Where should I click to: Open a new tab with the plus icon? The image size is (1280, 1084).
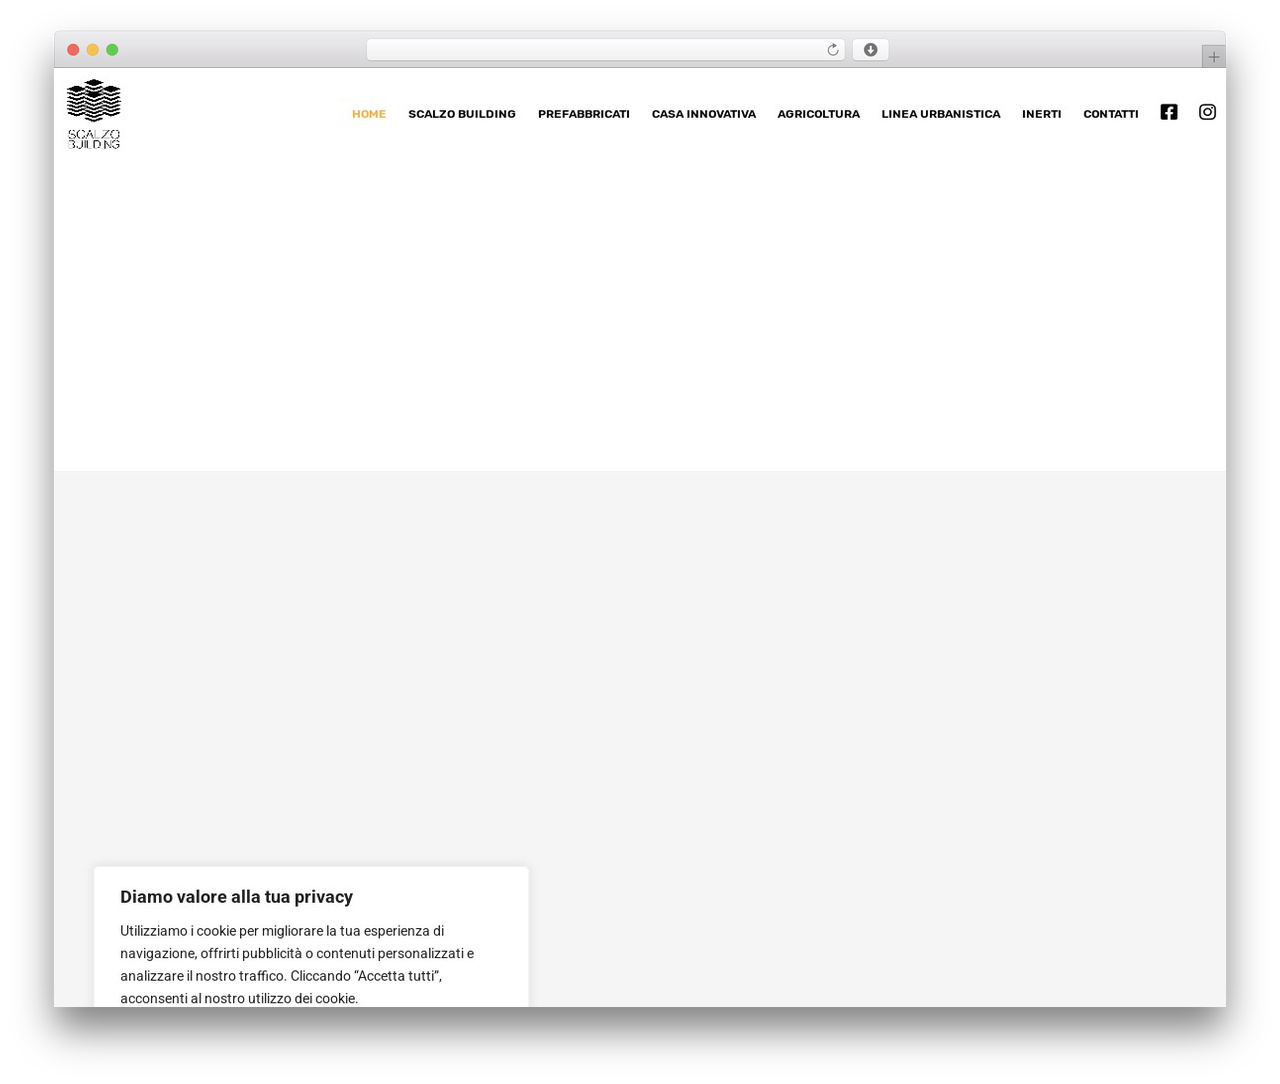tap(1213, 57)
